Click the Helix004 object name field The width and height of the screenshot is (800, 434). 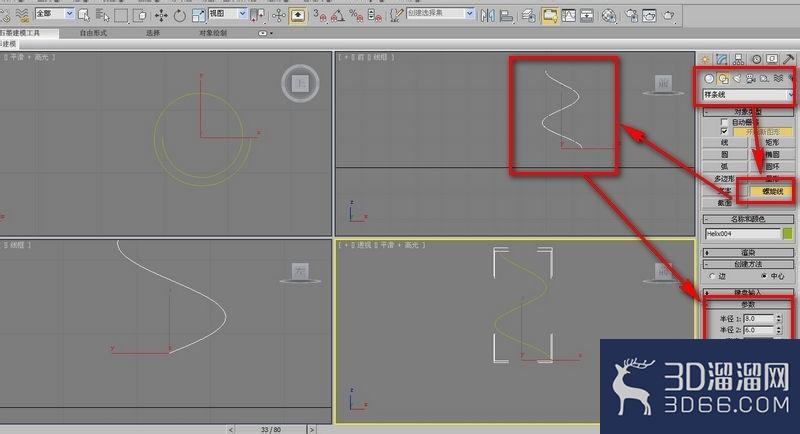(x=743, y=234)
